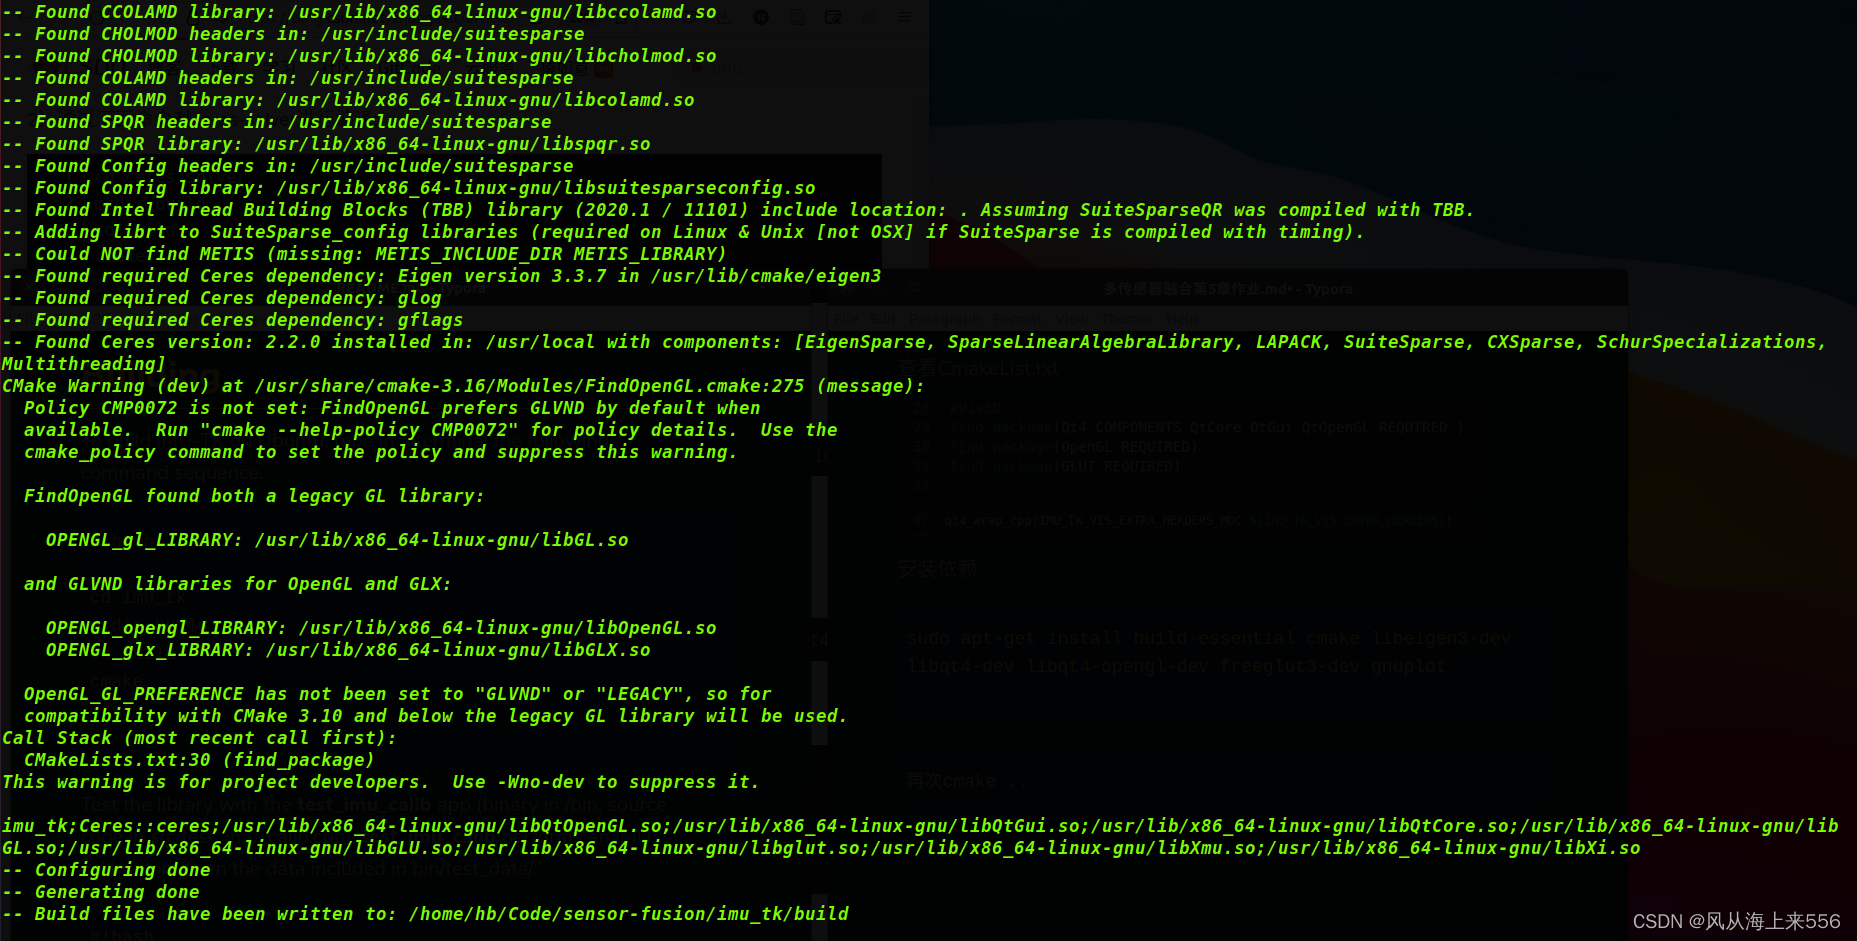The image size is (1857, 941).
Task: Open the faint hamburger menu icon behind terminal
Action: (904, 17)
